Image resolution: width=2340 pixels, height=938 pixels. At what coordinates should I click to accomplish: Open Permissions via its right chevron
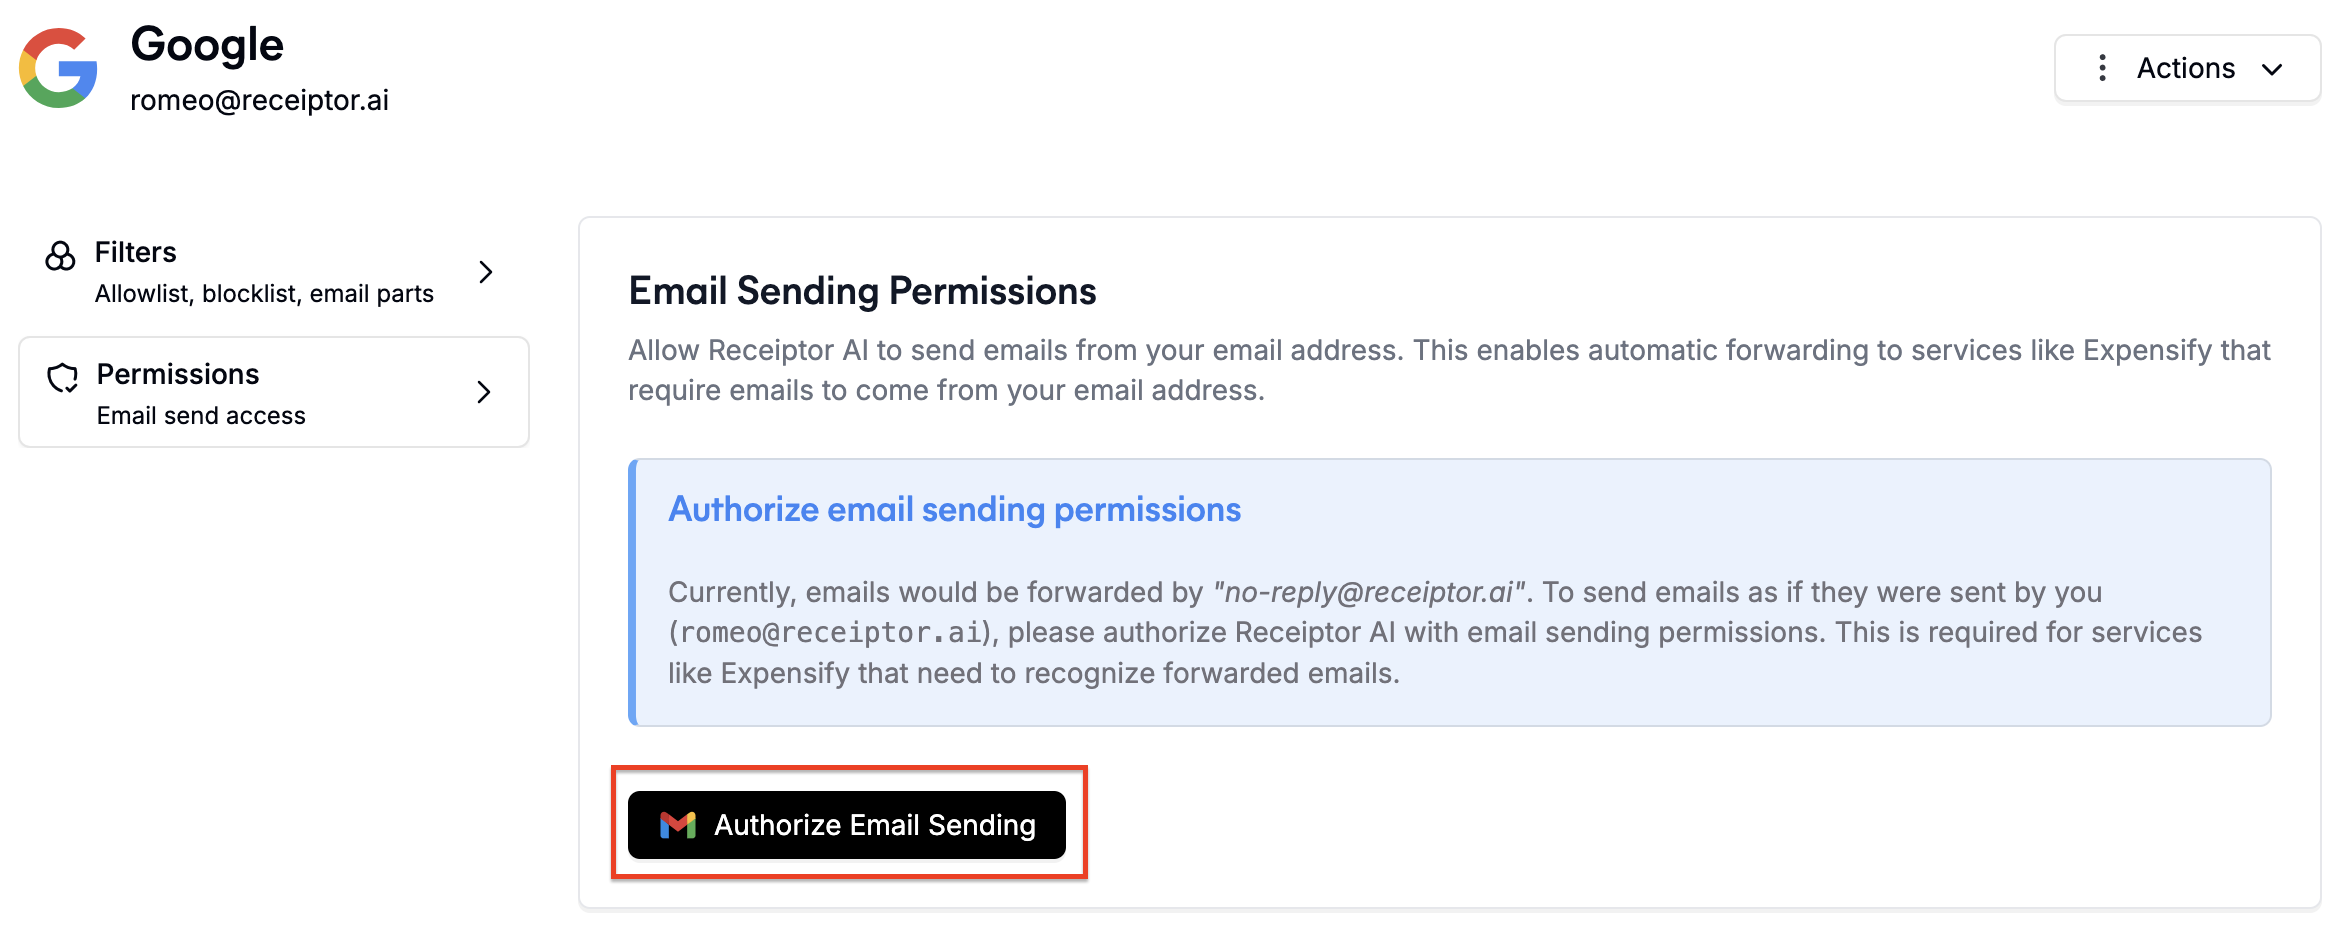click(x=484, y=392)
